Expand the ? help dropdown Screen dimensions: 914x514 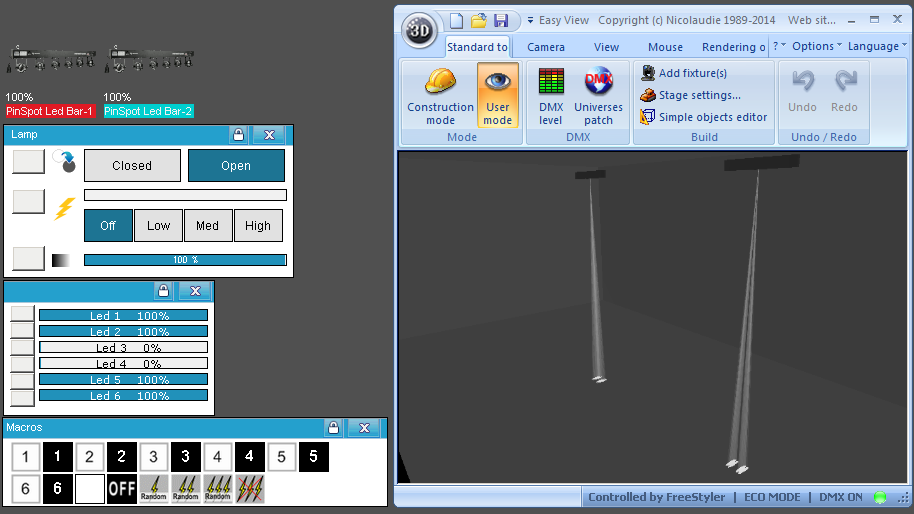click(779, 46)
